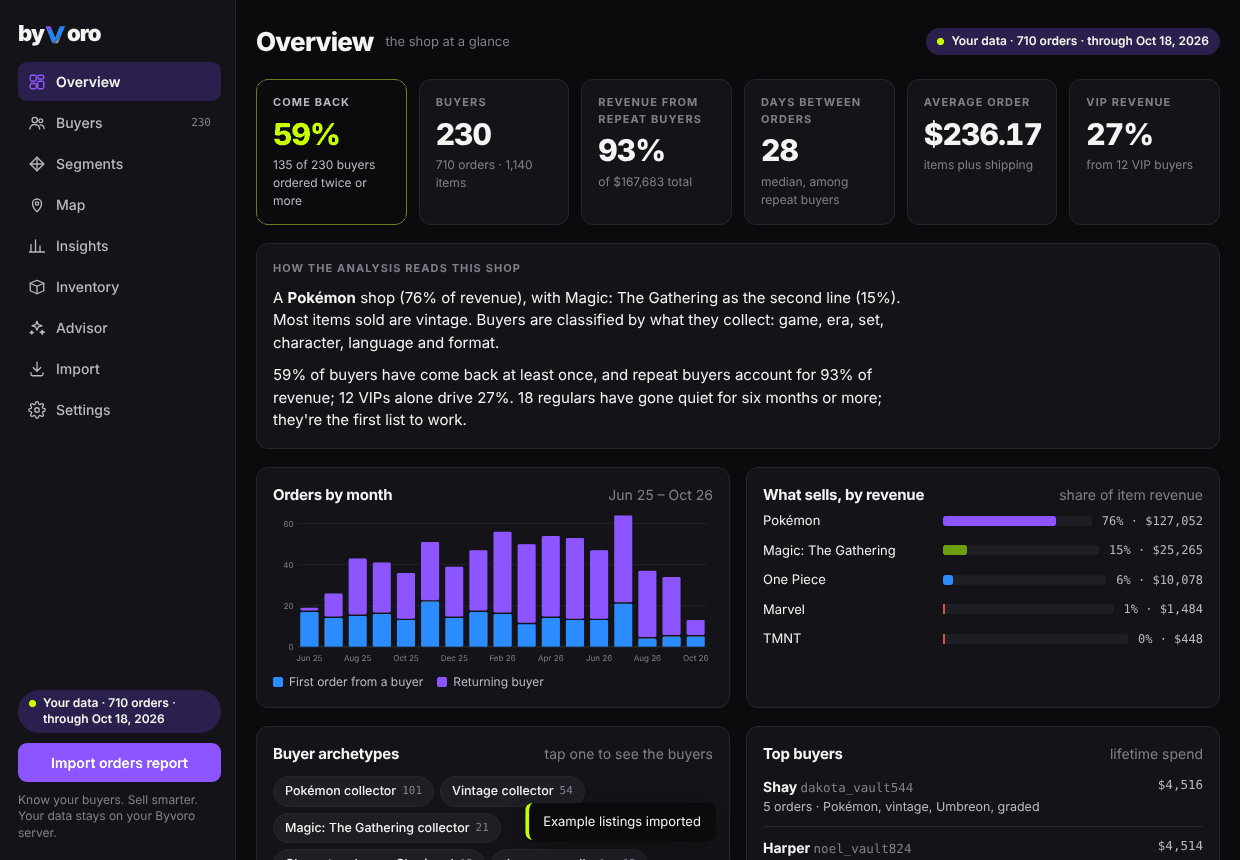Click the Jun 26 tallest order bar

(x=623, y=581)
